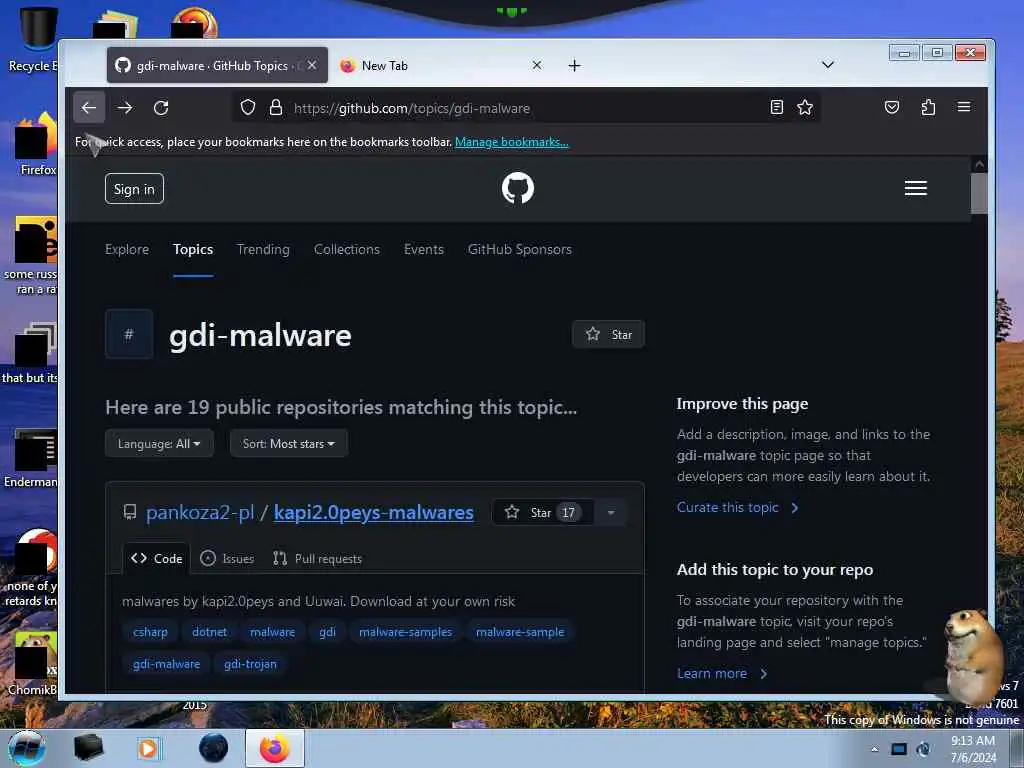Image resolution: width=1024 pixels, height=768 pixels.
Task: Click the dotnet topic tag
Action: click(210, 632)
